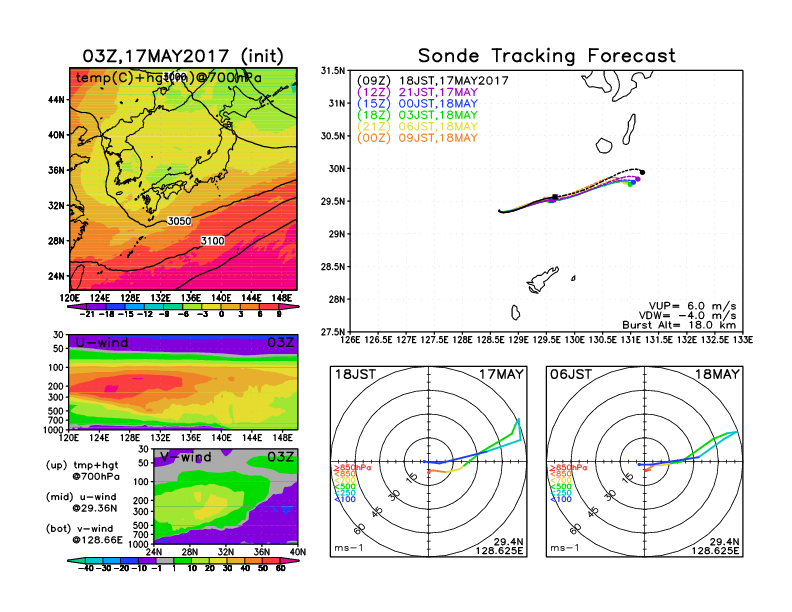Click the purple balloon landing point dot
This screenshot has width=792, height=612.
tap(637, 179)
